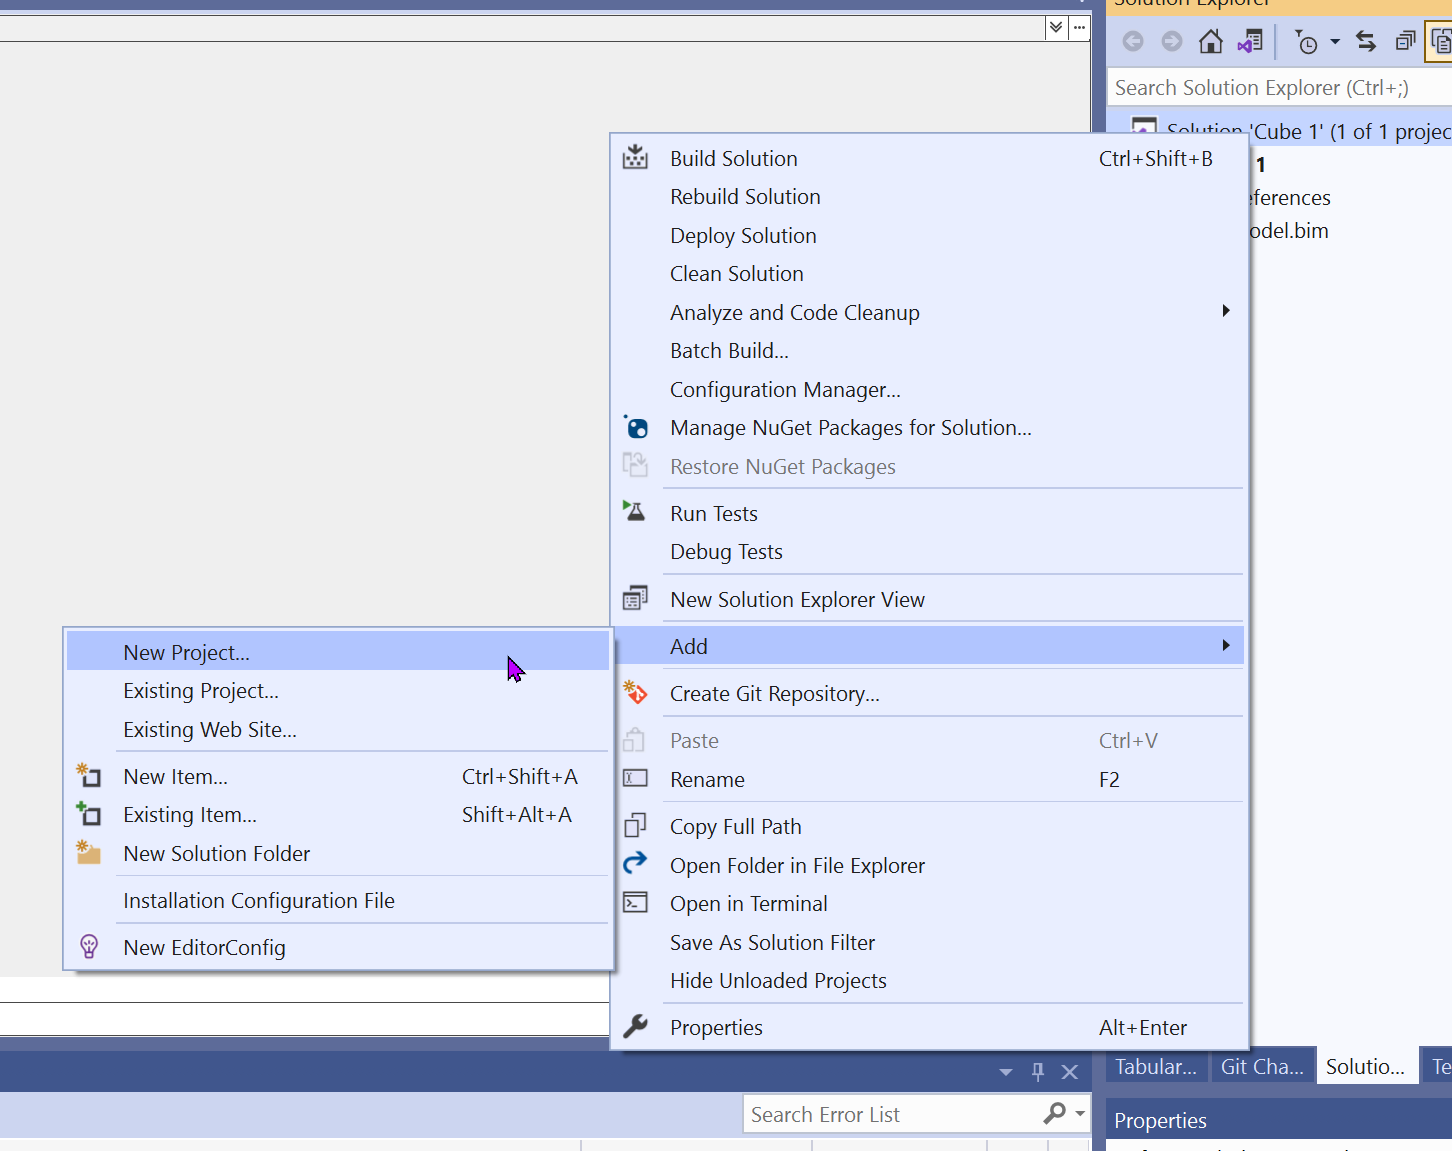
Task: Focus the Search Solution Explorer field
Action: (1280, 88)
